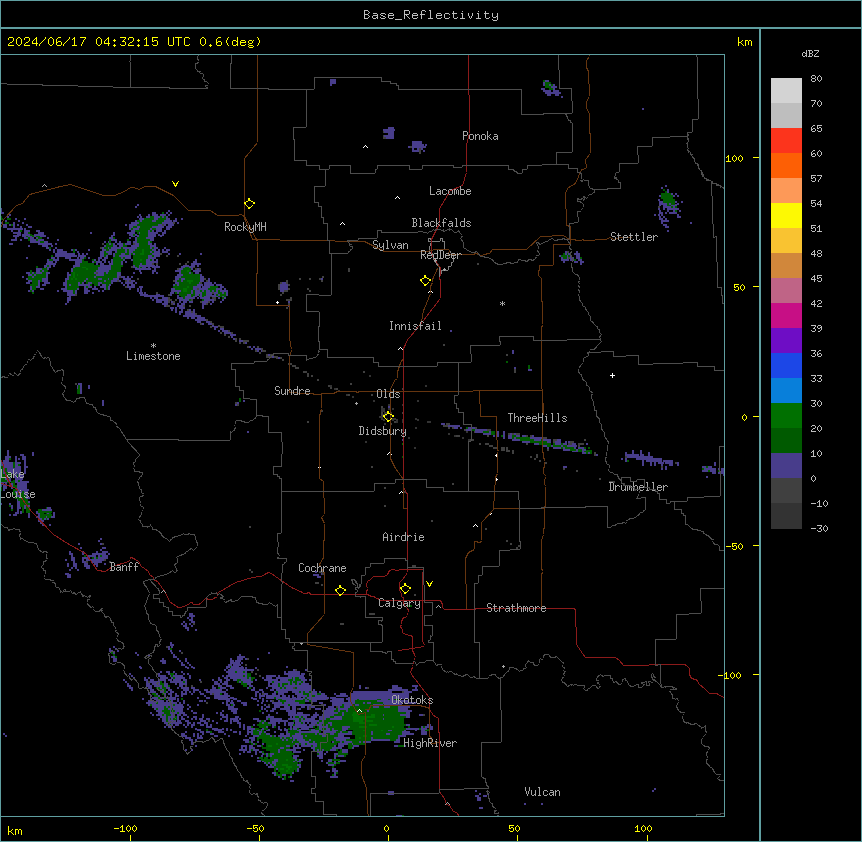Click the Vulcan label
The image size is (862, 842).
pos(543,792)
